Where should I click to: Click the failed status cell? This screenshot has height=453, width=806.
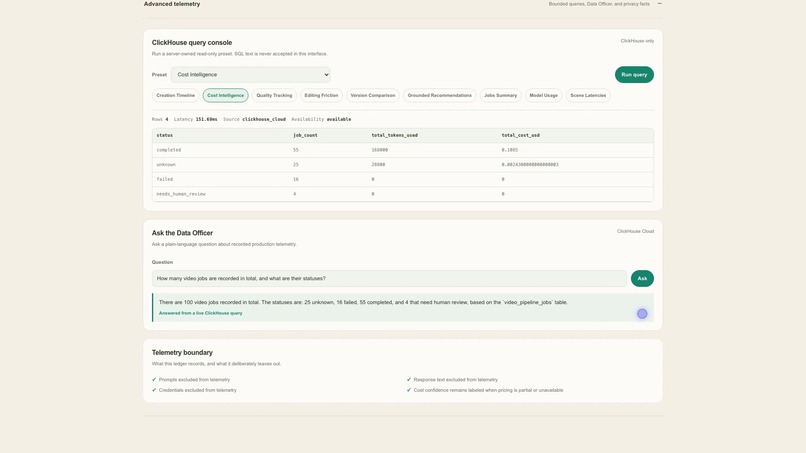(x=164, y=179)
